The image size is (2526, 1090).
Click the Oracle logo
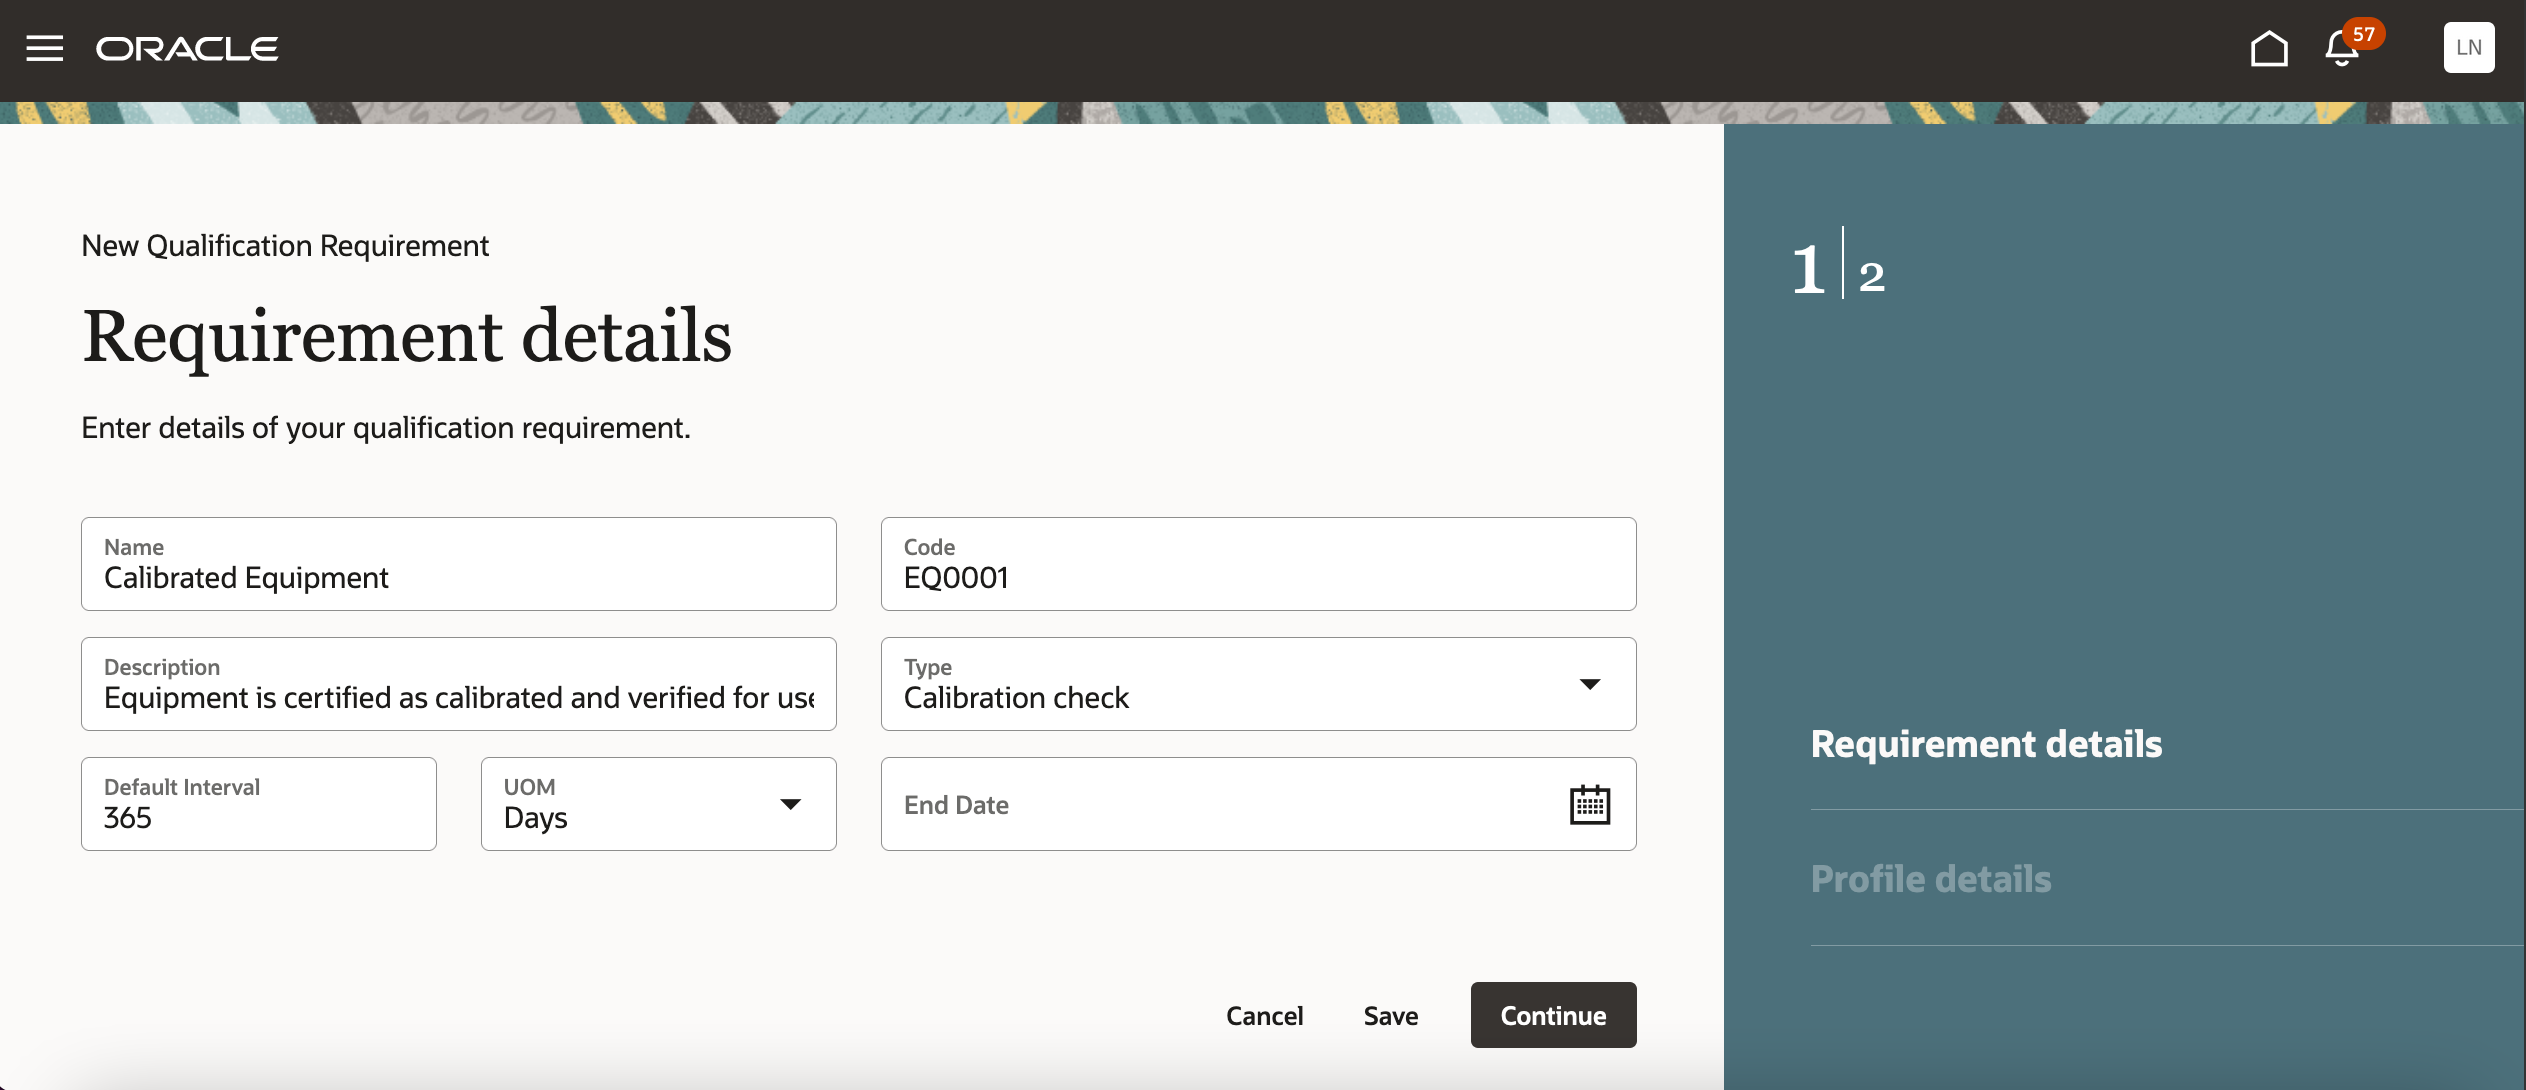187,48
